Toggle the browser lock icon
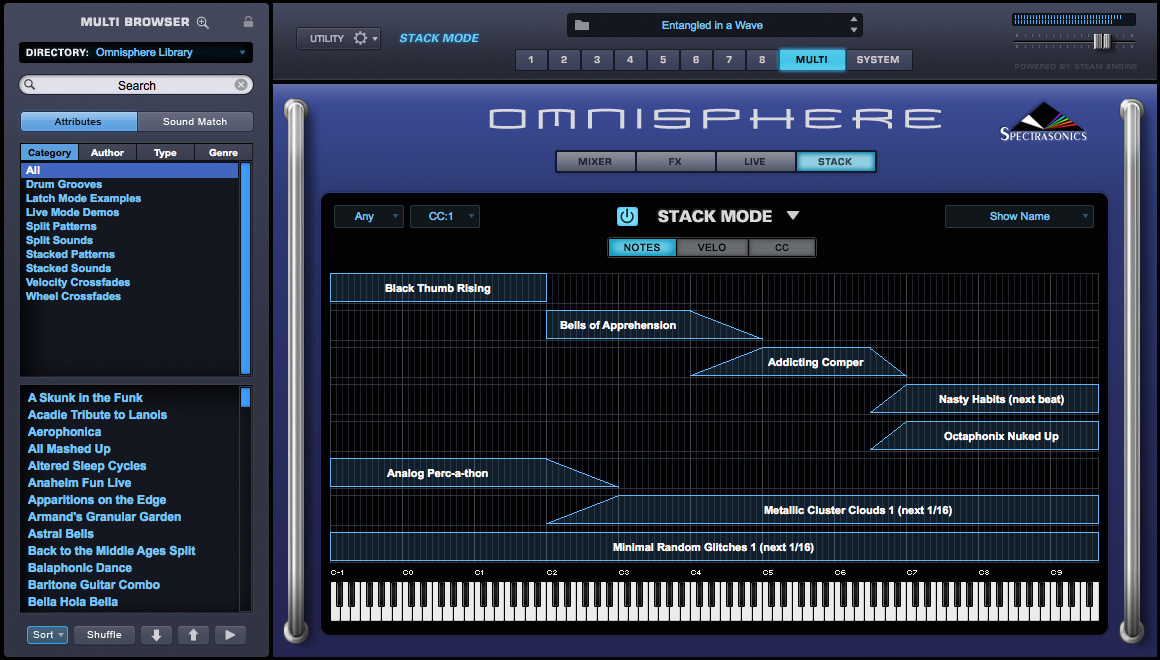 249,21
